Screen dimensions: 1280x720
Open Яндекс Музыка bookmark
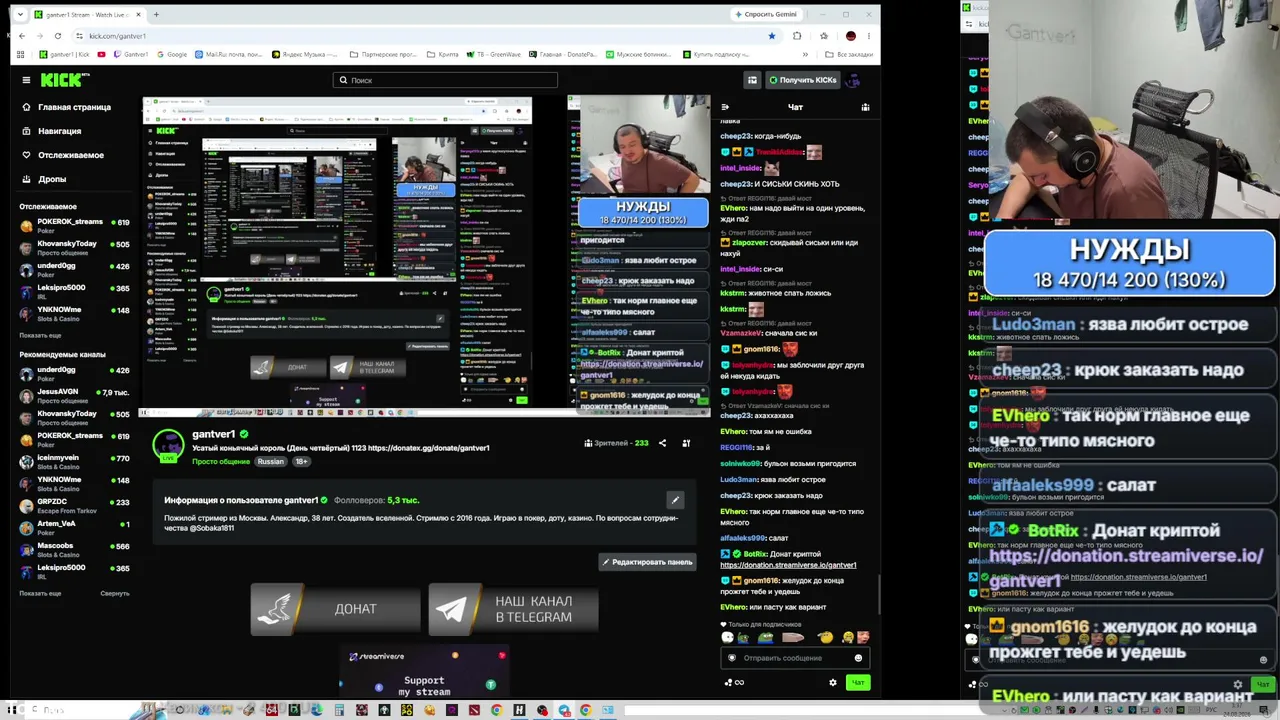click(303, 54)
